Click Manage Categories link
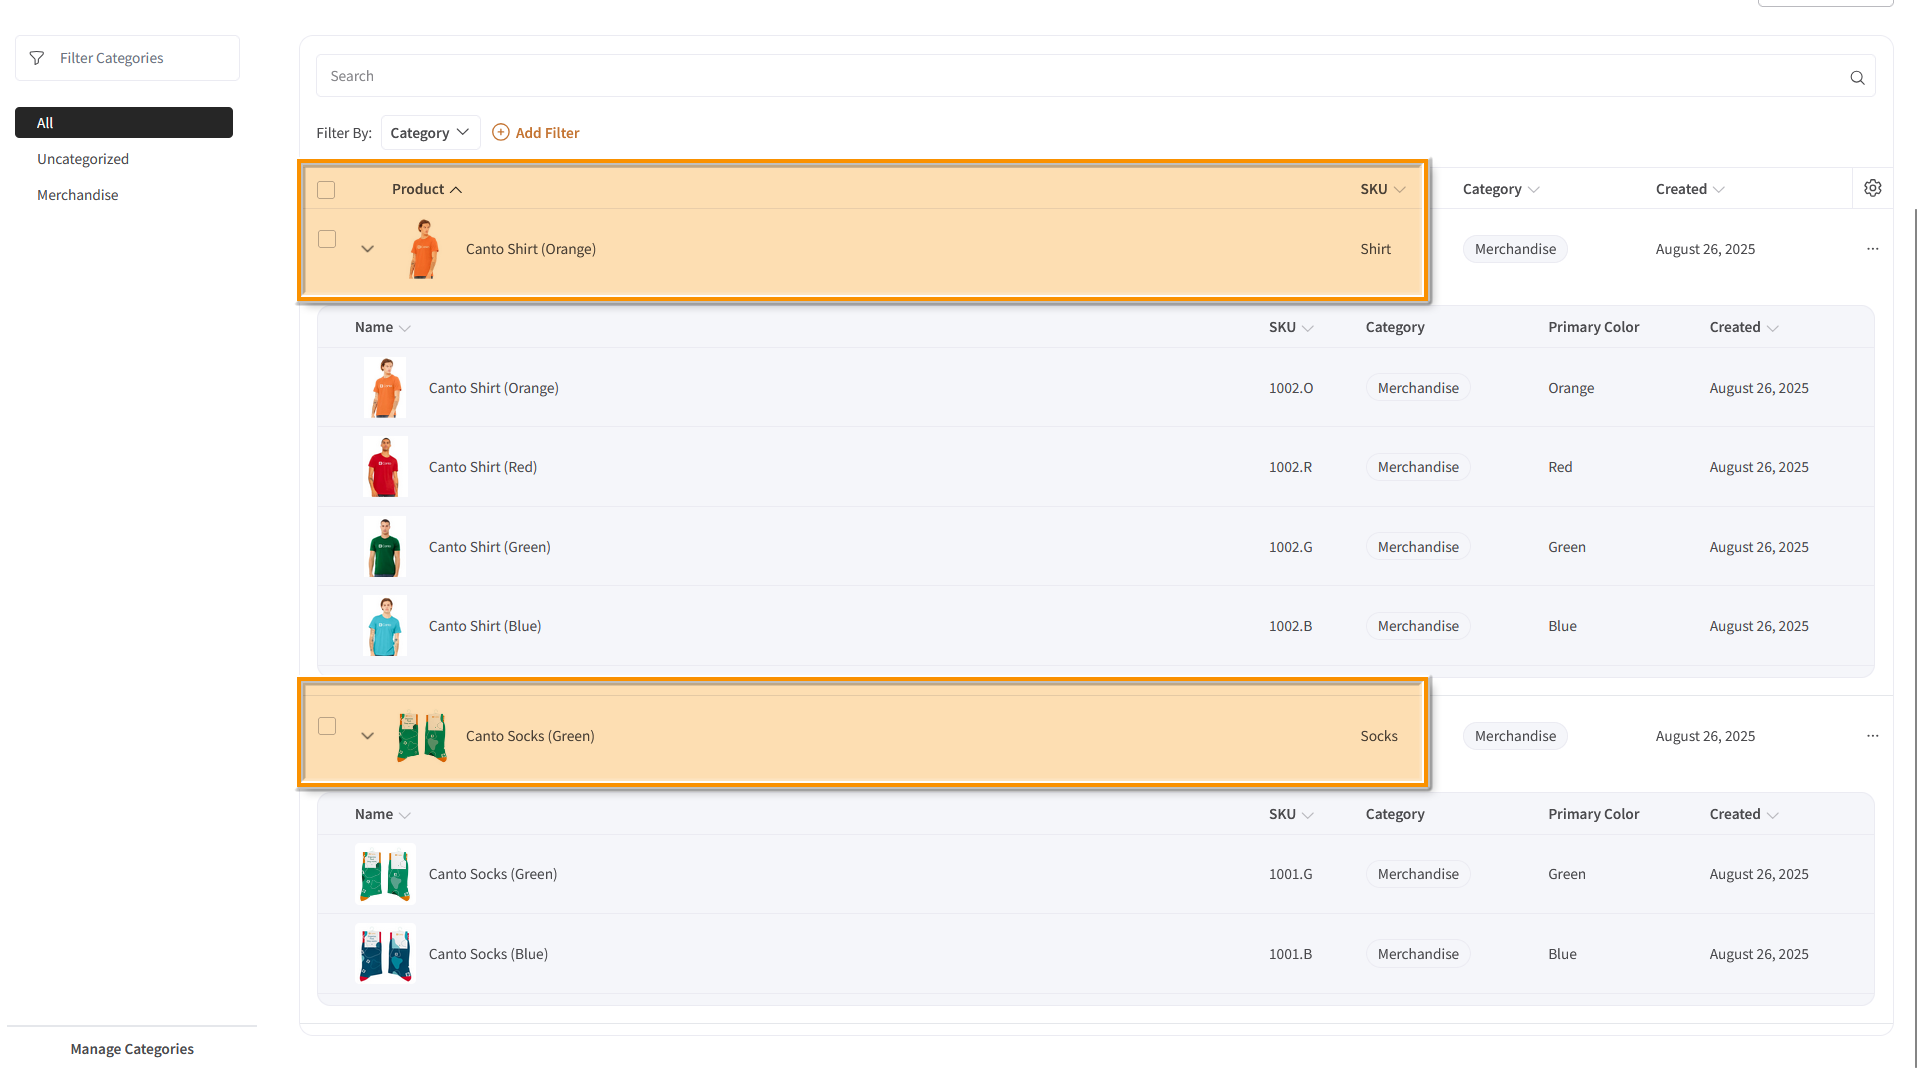 (x=132, y=1049)
